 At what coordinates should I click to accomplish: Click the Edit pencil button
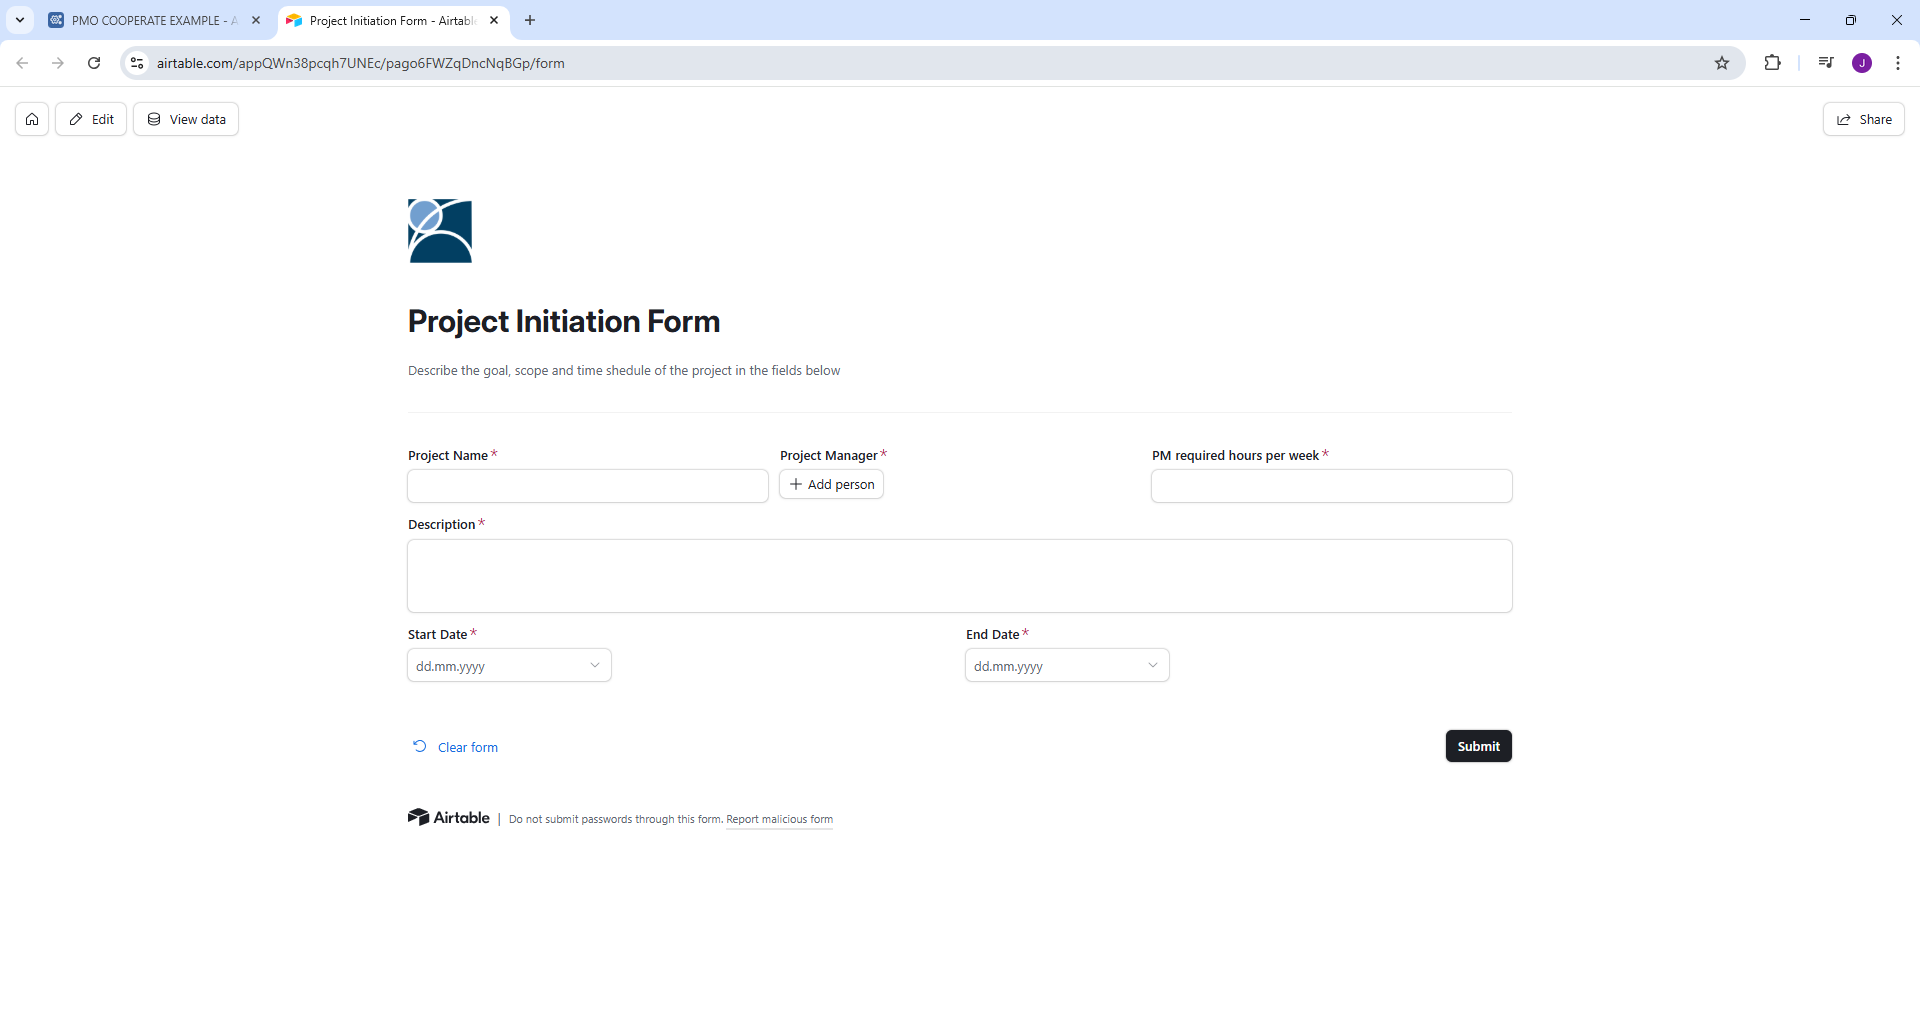click(x=91, y=119)
